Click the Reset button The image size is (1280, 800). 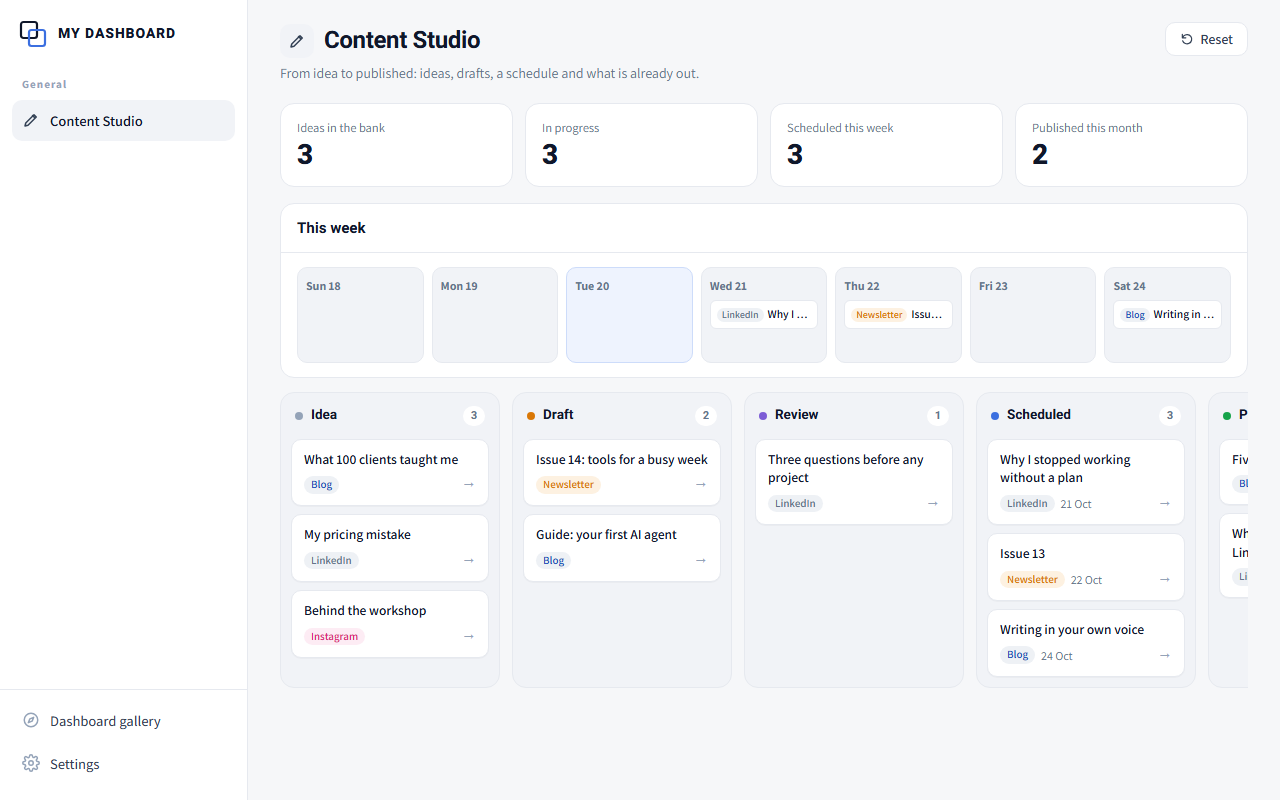(1206, 39)
